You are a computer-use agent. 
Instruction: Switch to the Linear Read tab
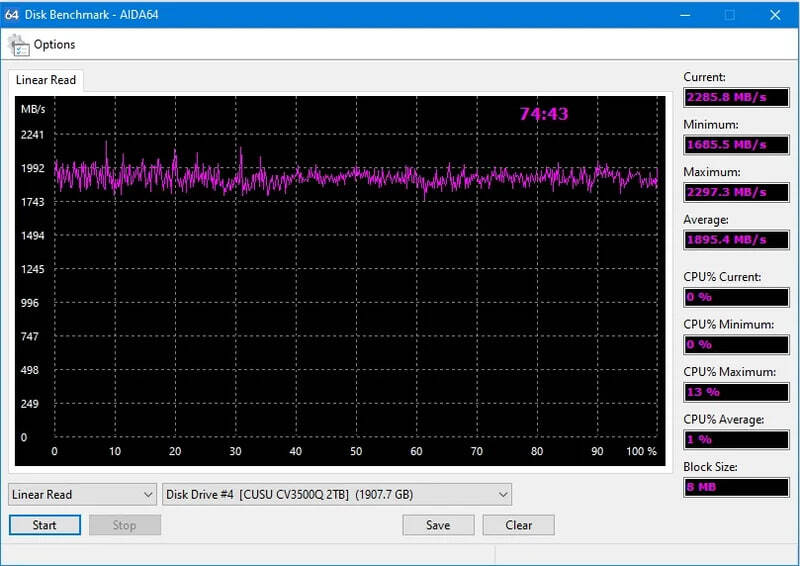tap(45, 80)
